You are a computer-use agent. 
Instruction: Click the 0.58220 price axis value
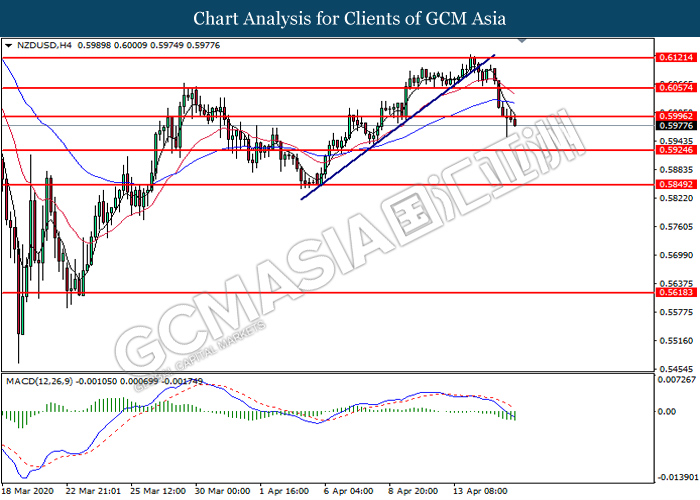pyautogui.click(x=676, y=198)
